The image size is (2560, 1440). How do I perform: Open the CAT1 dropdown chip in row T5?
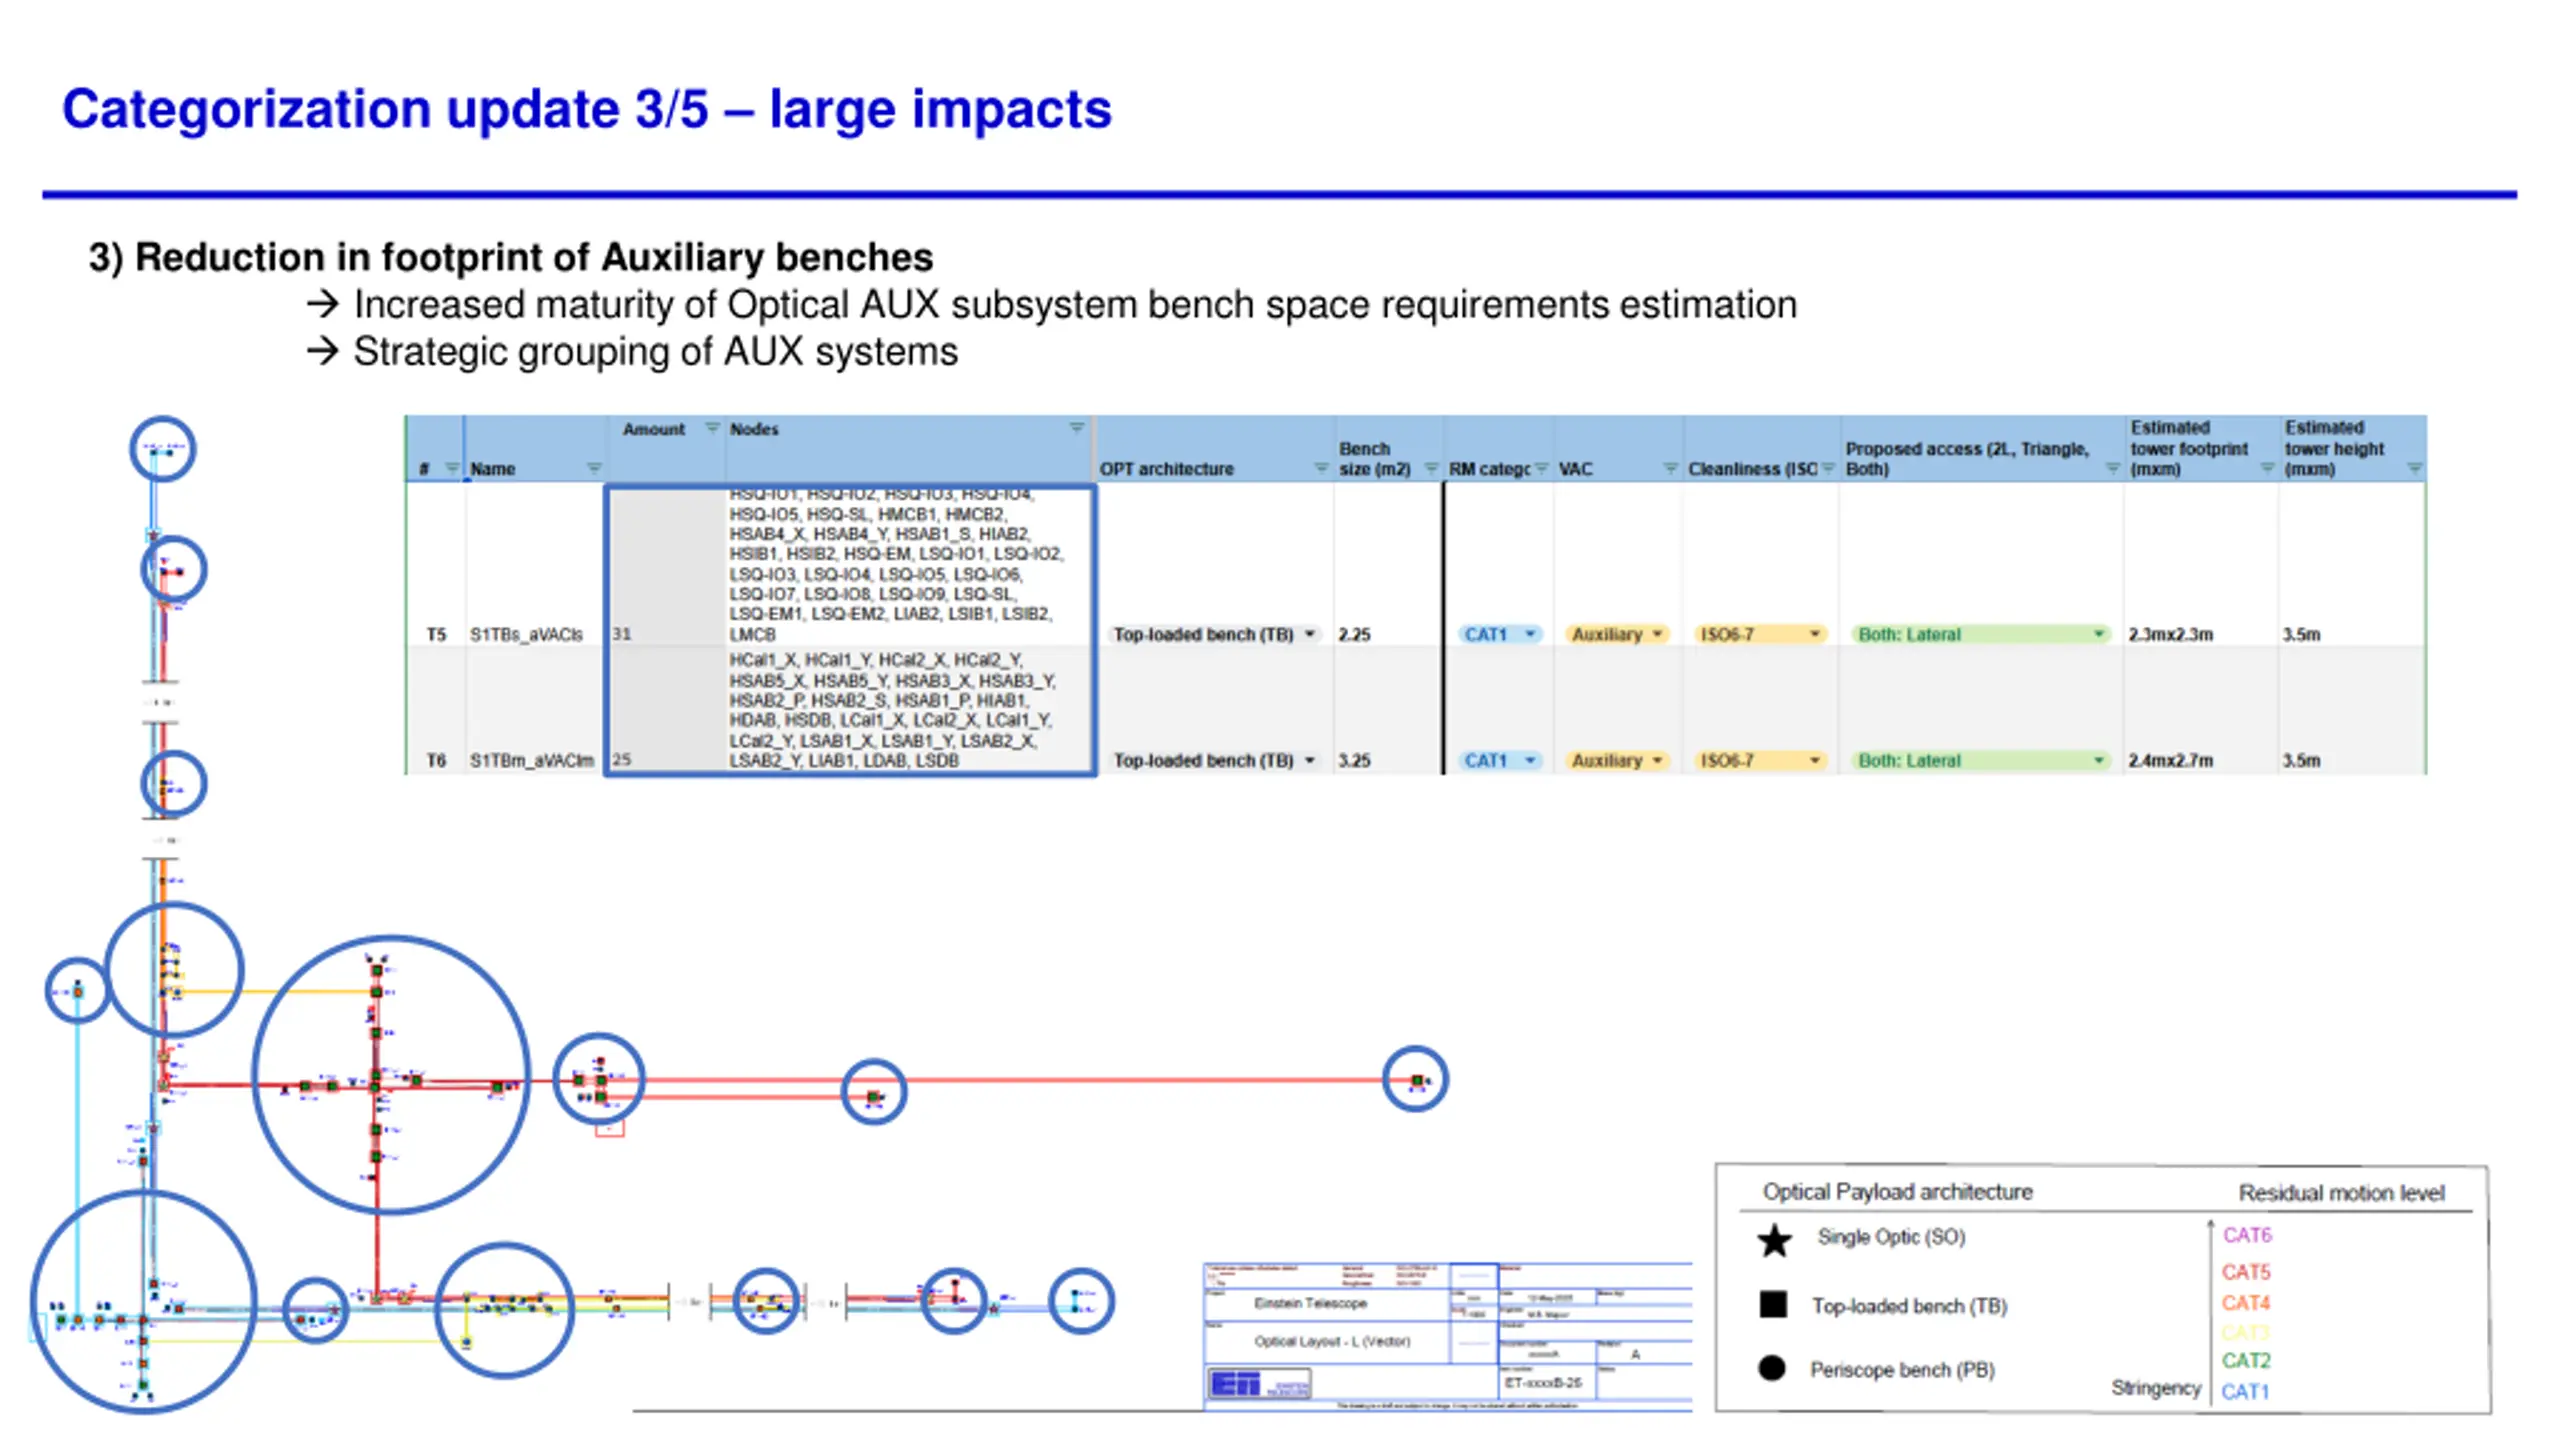tap(1500, 634)
